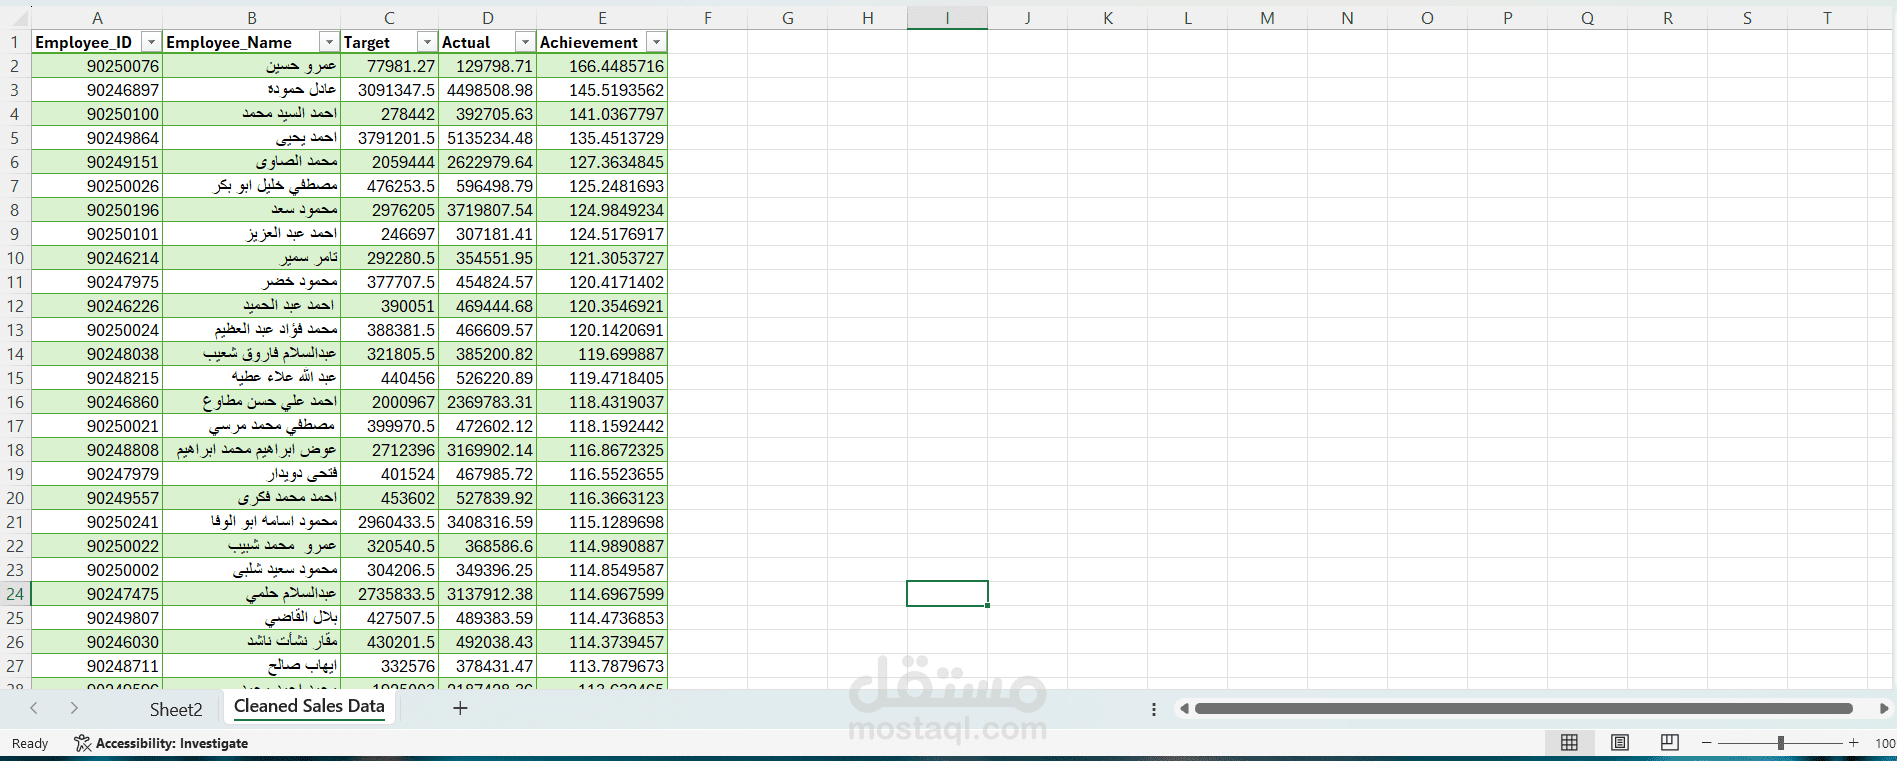
Task: Select Target value 2976205
Action: (x=390, y=210)
